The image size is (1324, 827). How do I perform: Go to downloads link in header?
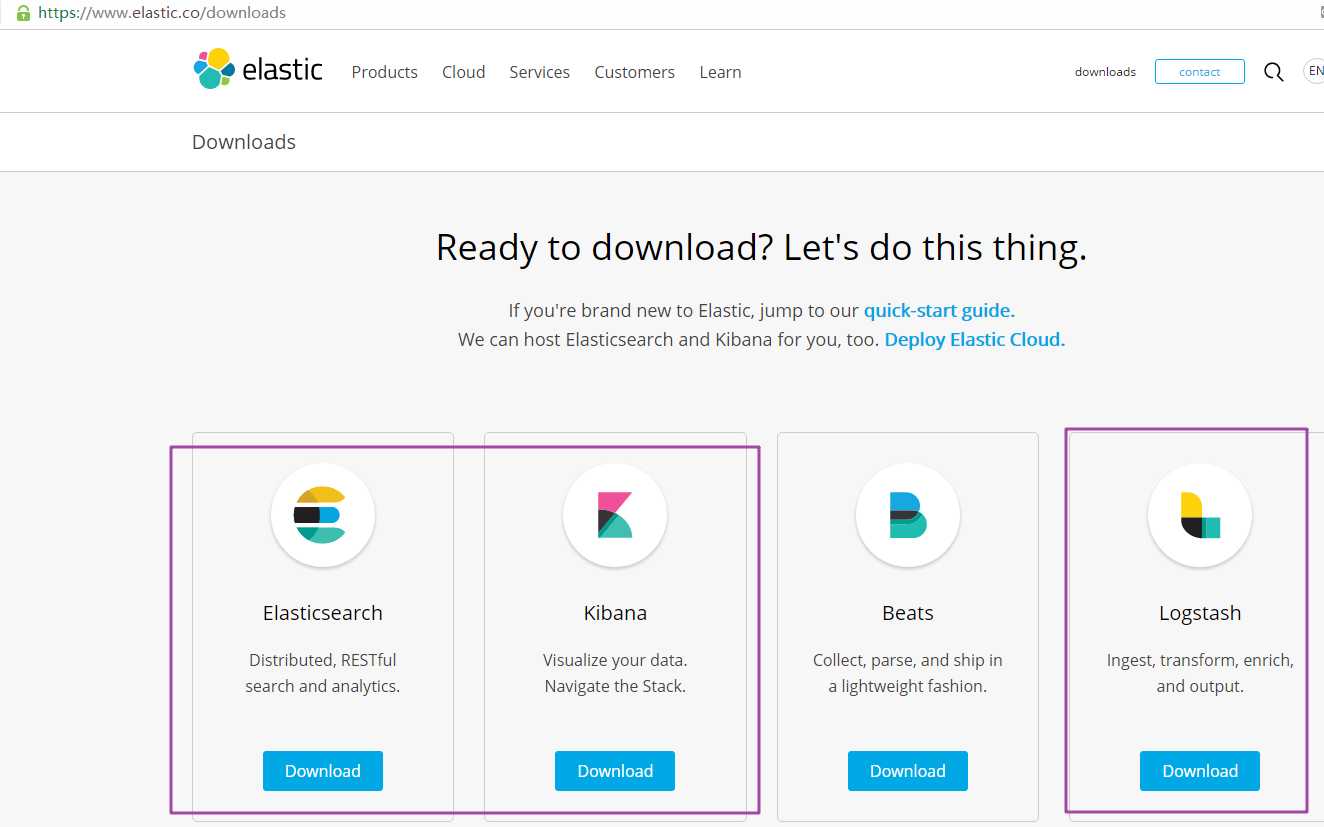(1105, 72)
